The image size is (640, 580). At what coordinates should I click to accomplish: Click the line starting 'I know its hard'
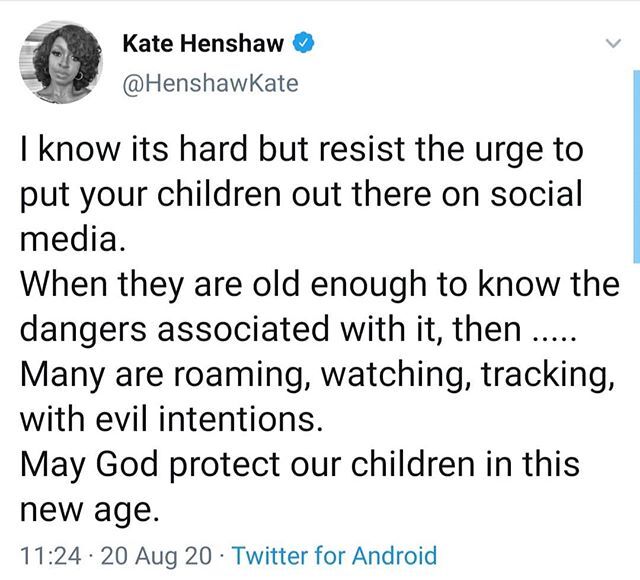[x=302, y=149]
